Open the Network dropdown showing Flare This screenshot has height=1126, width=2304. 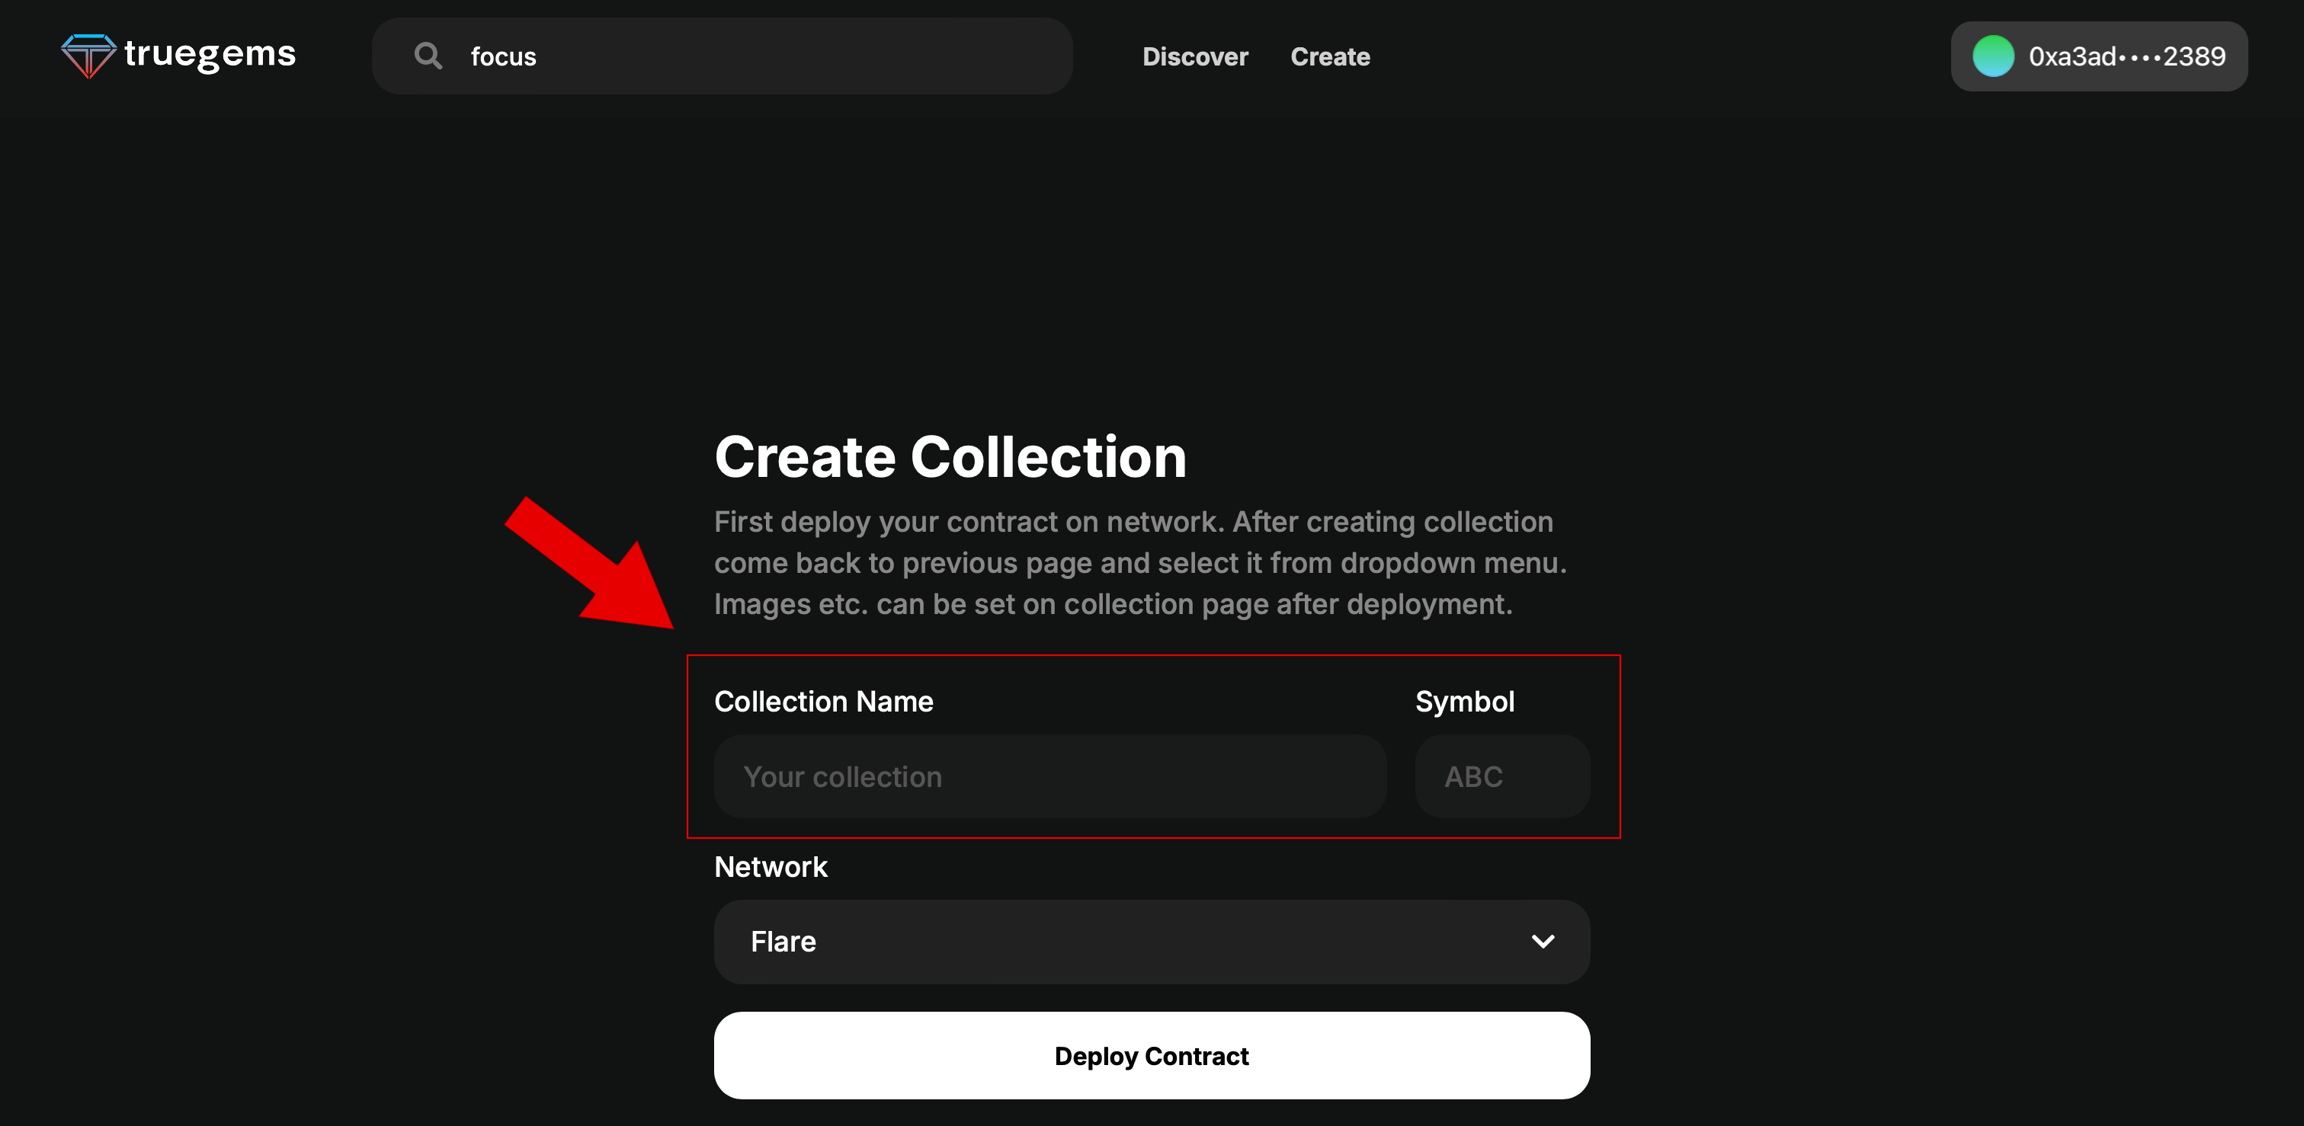[x=1151, y=942]
